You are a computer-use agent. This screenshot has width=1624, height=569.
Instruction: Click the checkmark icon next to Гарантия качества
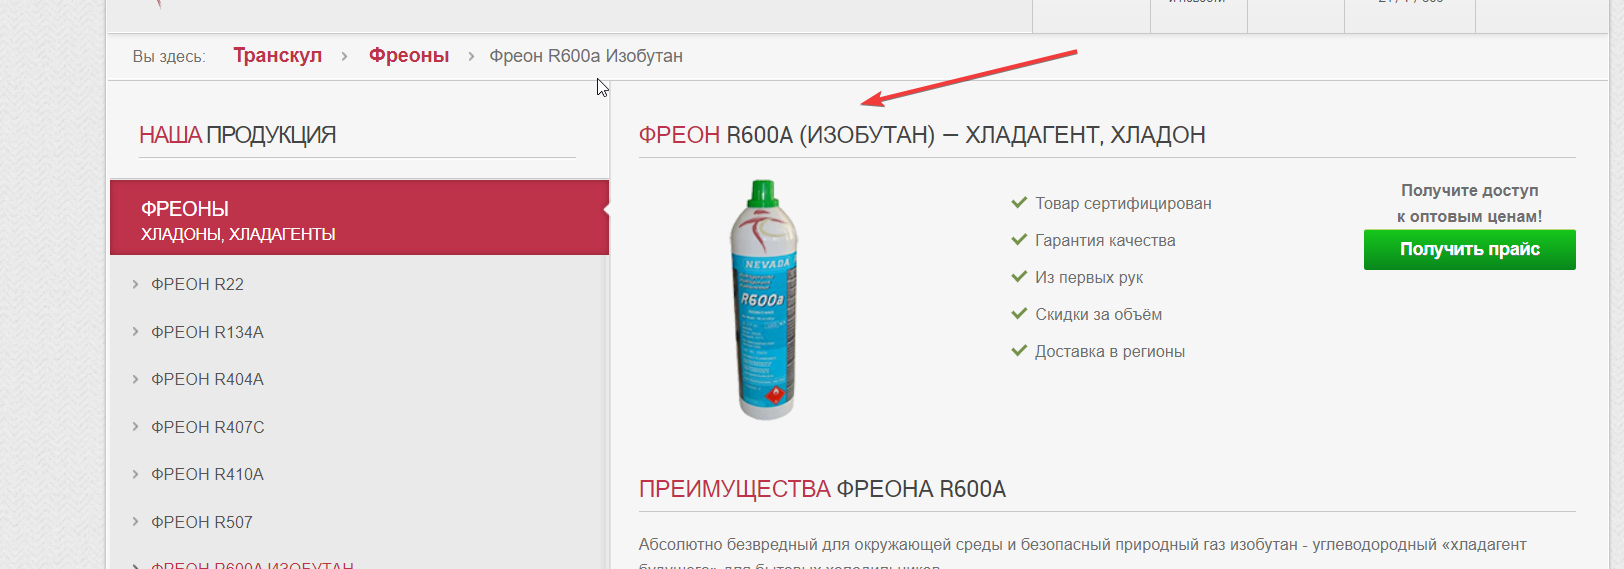click(x=1019, y=240)
